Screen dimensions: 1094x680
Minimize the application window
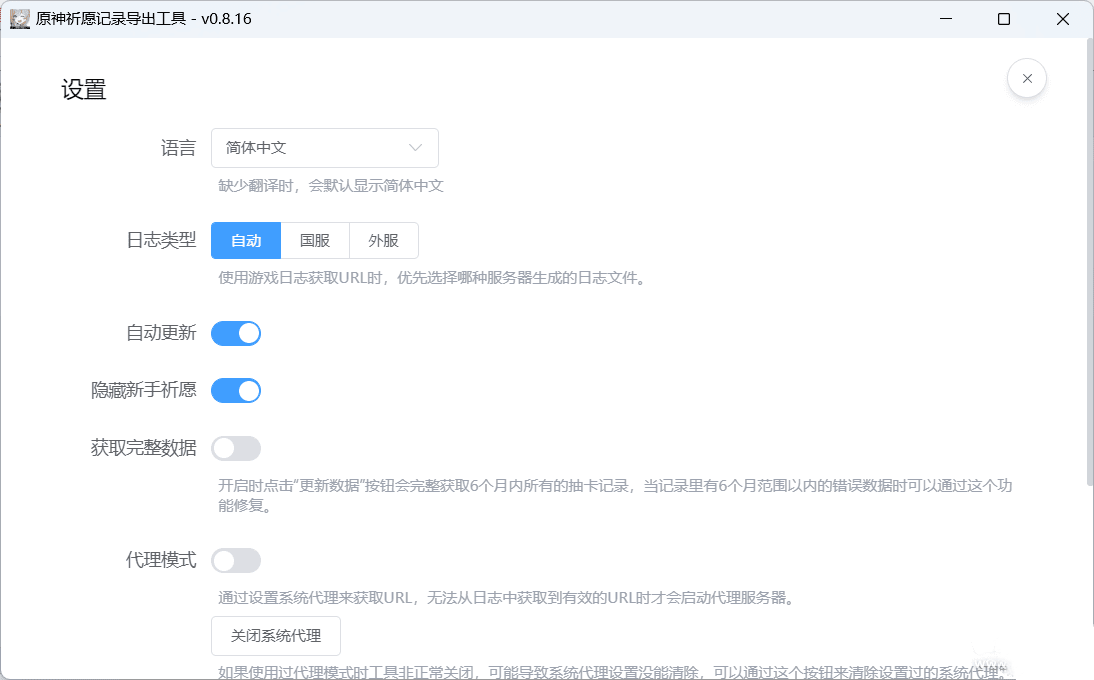pos(947,19)
